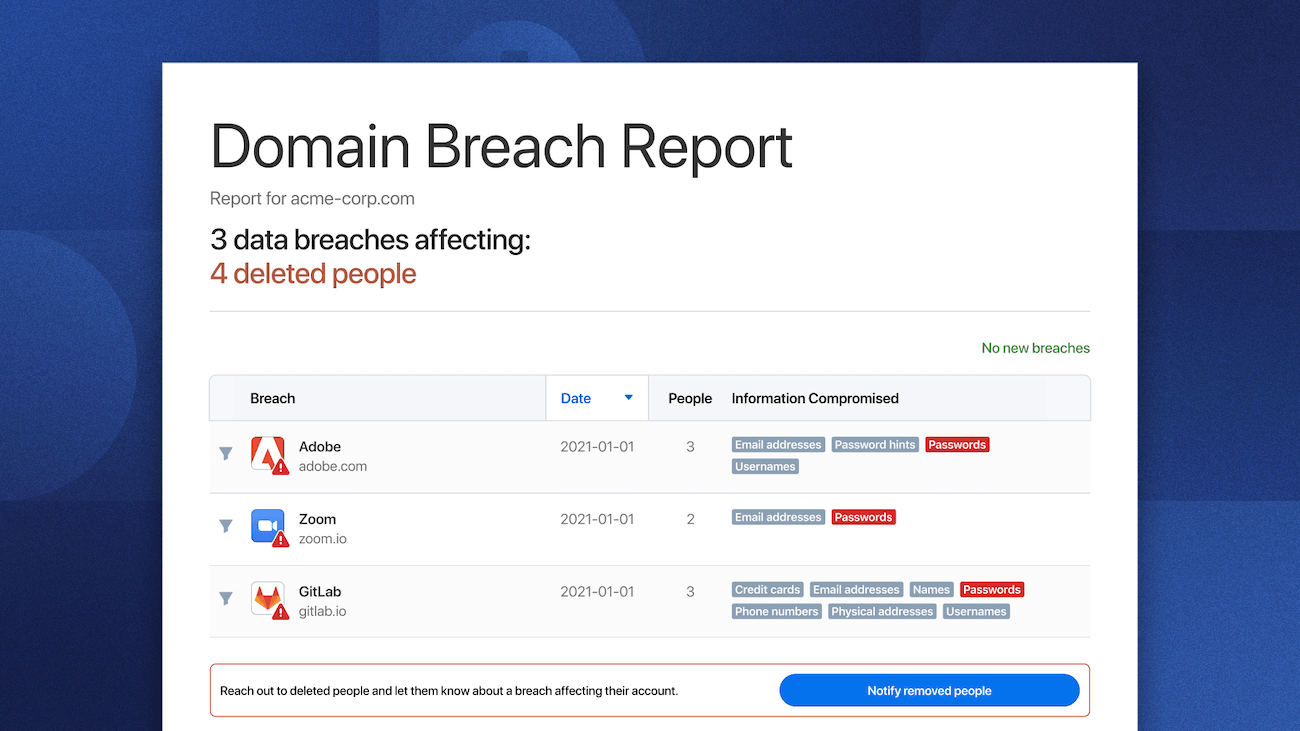
Task: Select the filter icon beside the Zoom row
Action: [x=225, y=526]
